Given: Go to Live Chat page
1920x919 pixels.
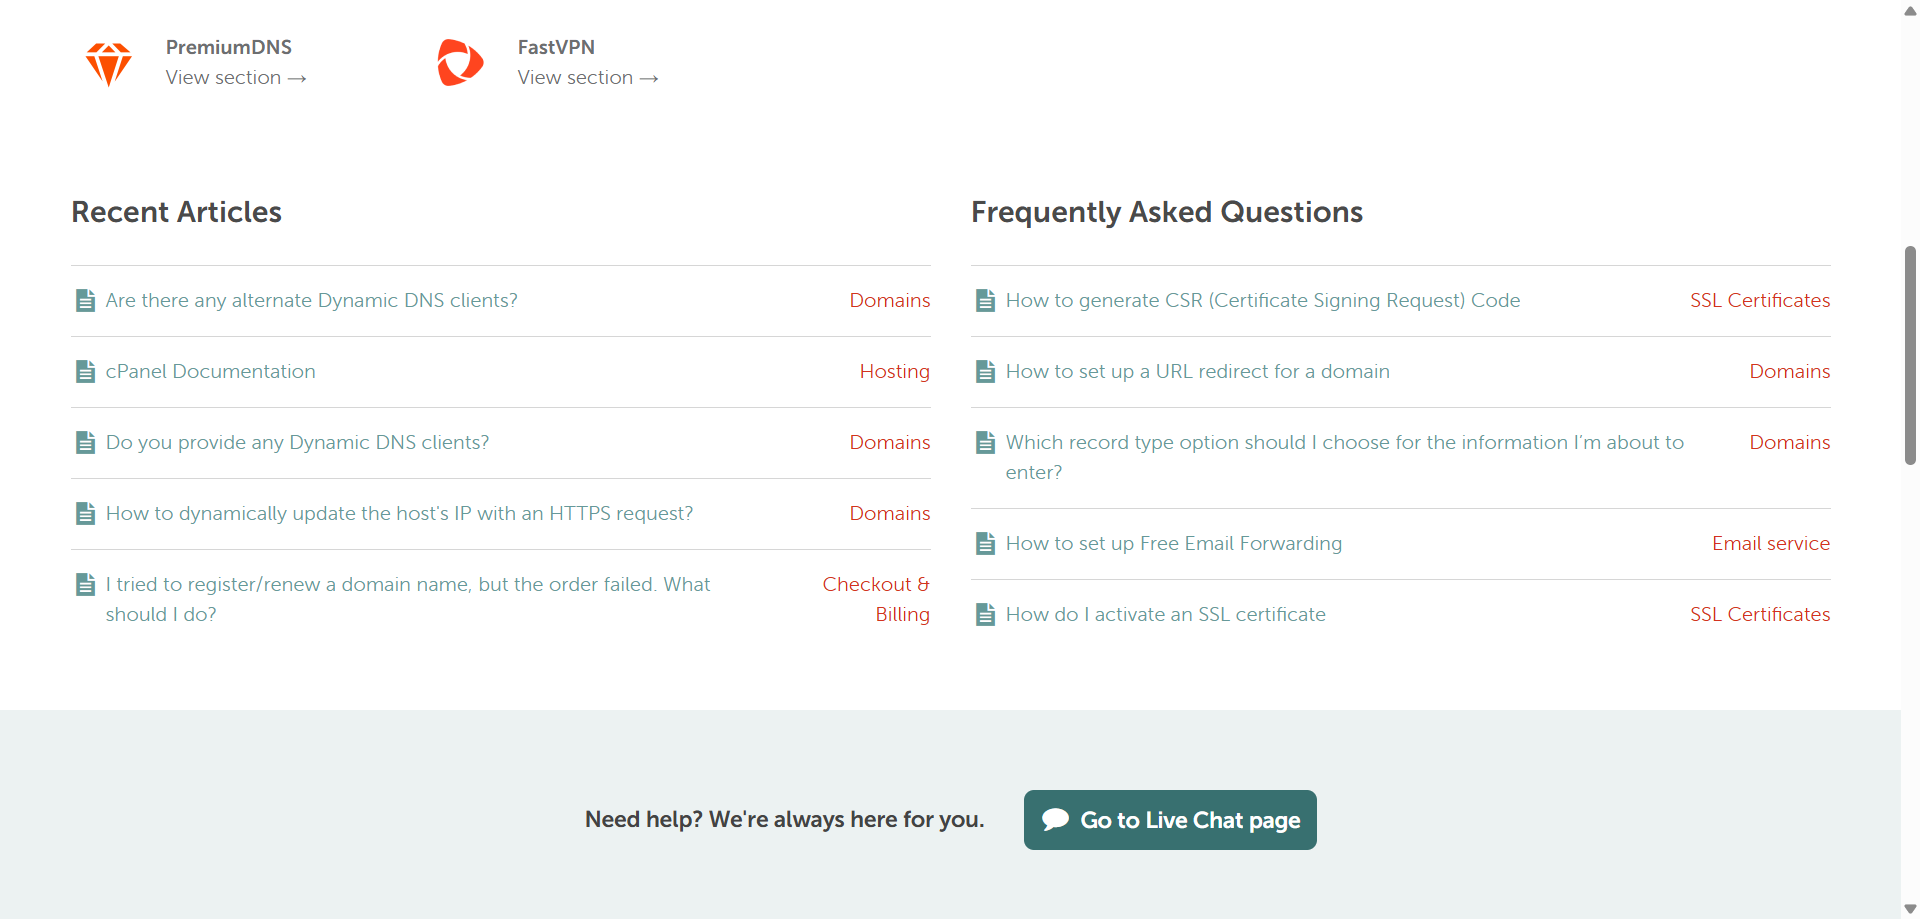Looking at the screenshot, I should point(1170,820).
